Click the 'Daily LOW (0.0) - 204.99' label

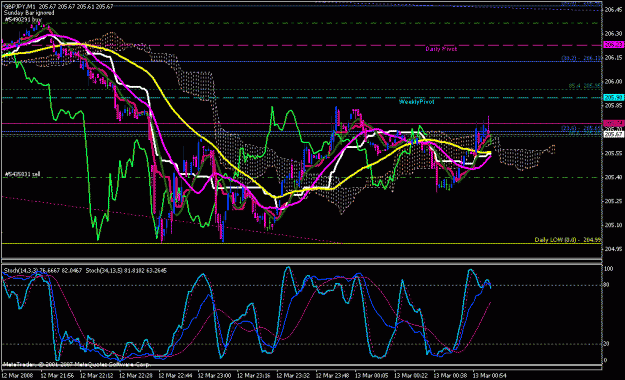pos(568,240)
